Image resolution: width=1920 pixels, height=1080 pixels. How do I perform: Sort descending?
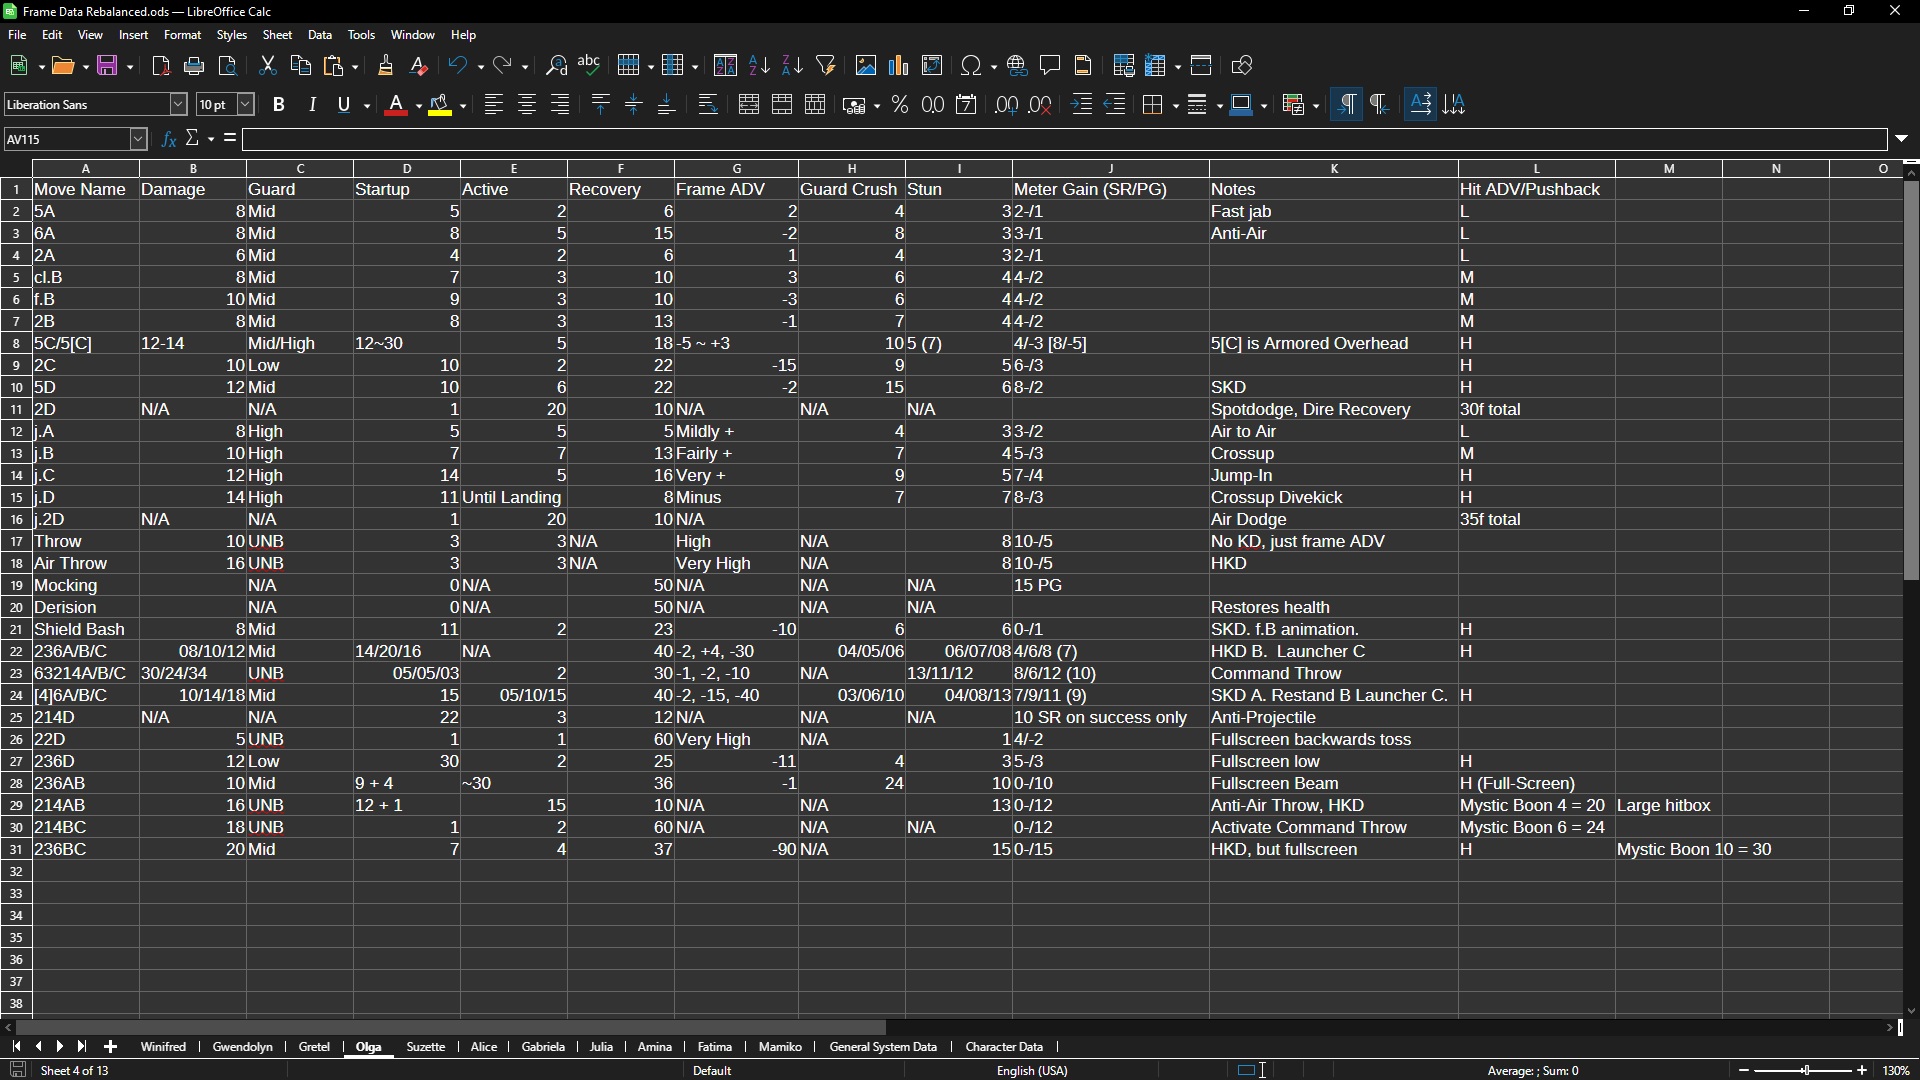tap(792, 66)
